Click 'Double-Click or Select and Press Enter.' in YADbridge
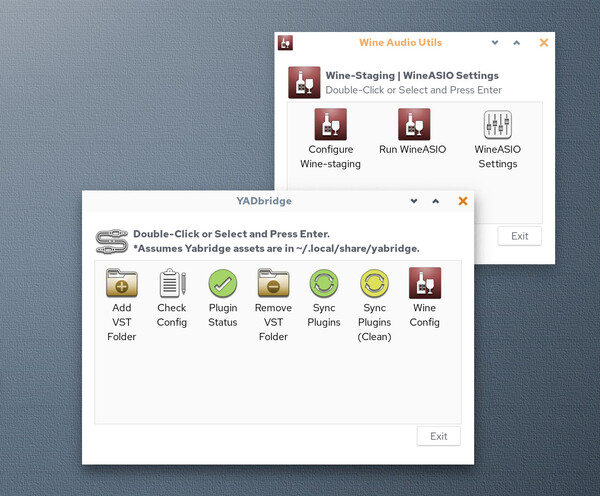600x496 pixels. (232, 234)
